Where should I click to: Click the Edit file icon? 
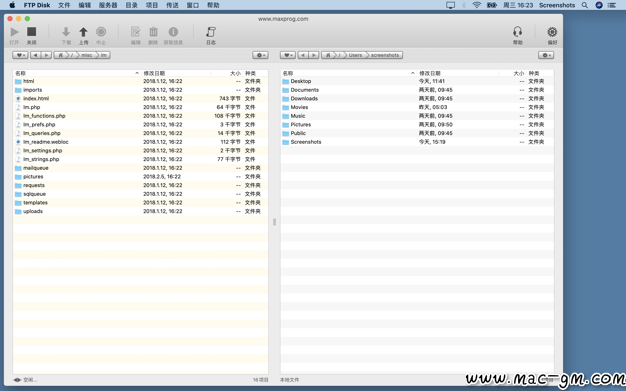tap(135, 32)
